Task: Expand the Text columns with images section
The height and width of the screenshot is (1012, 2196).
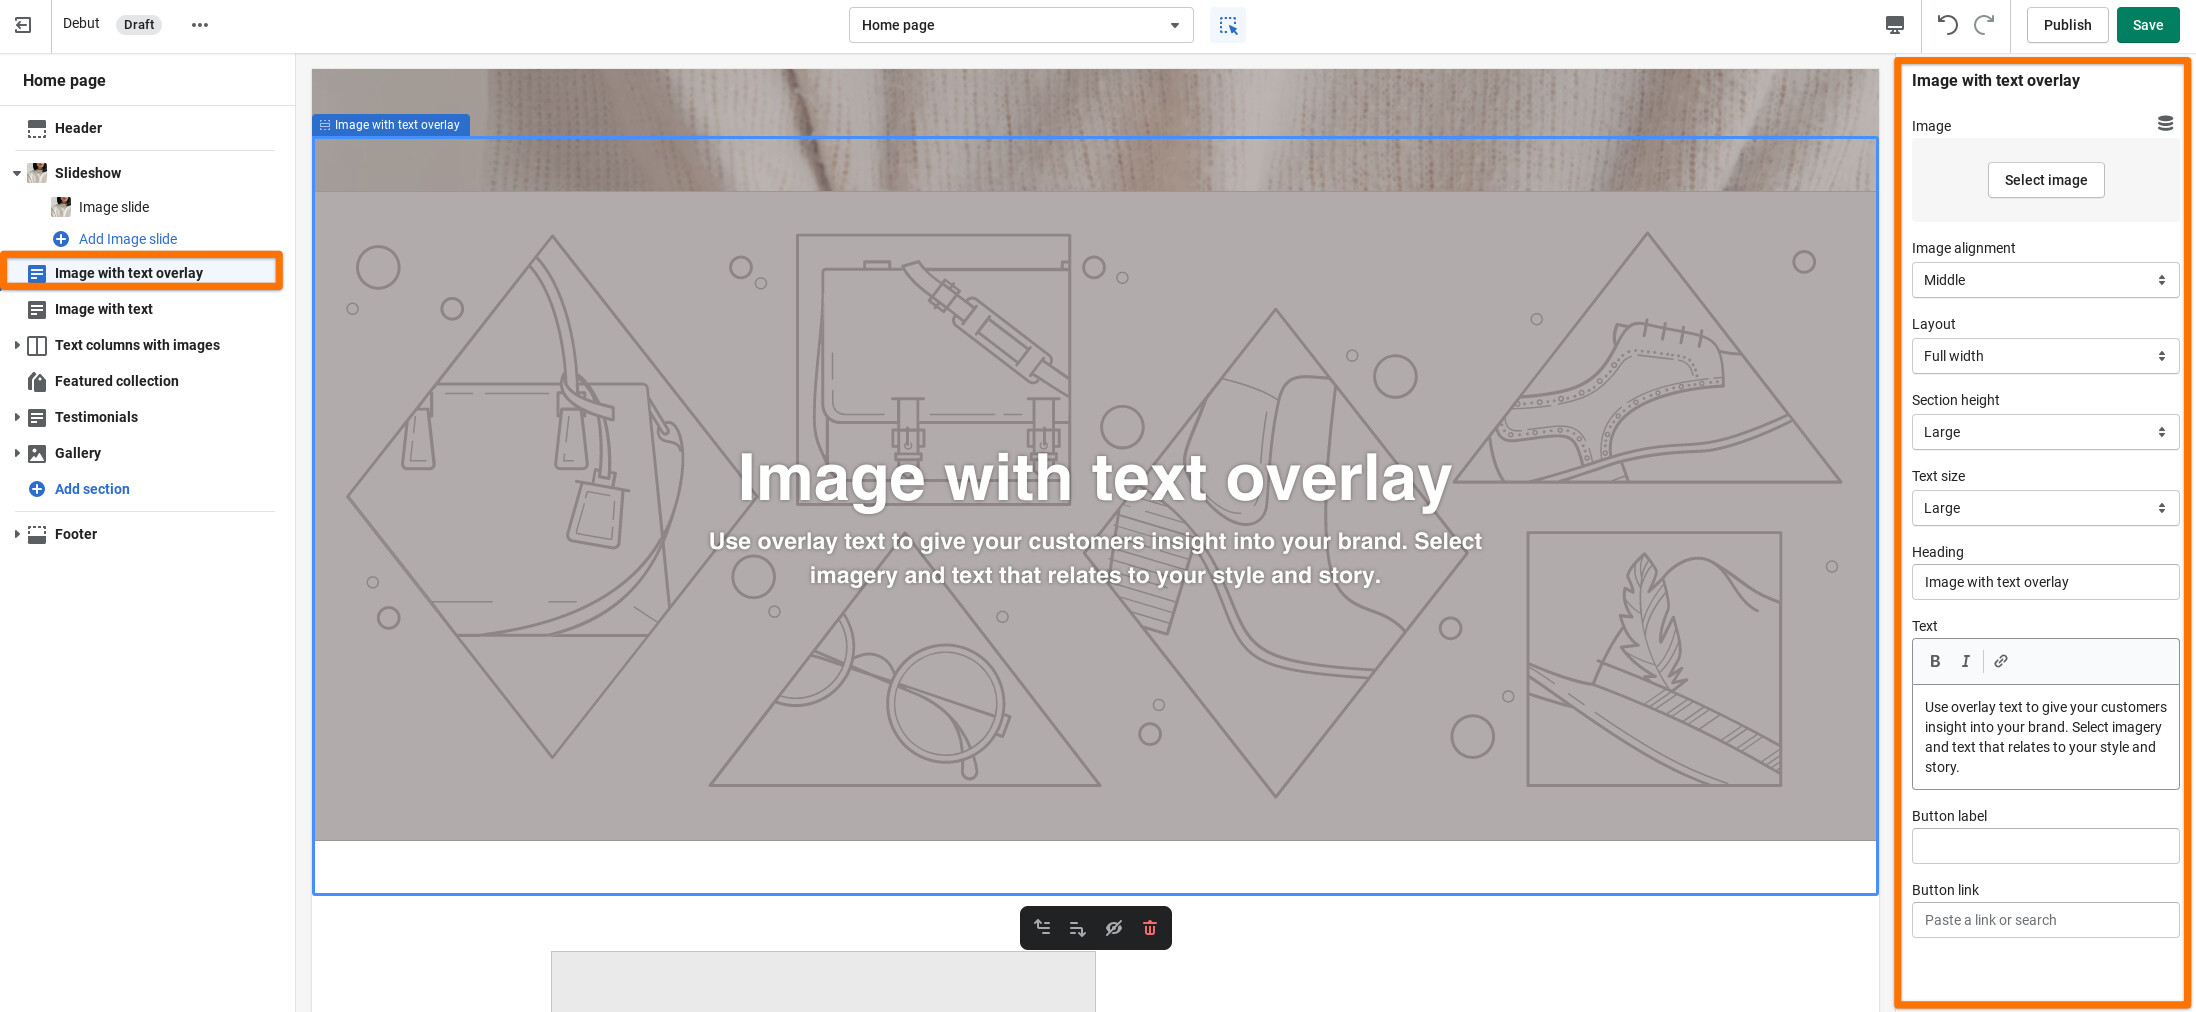Action: coord(17,345)
